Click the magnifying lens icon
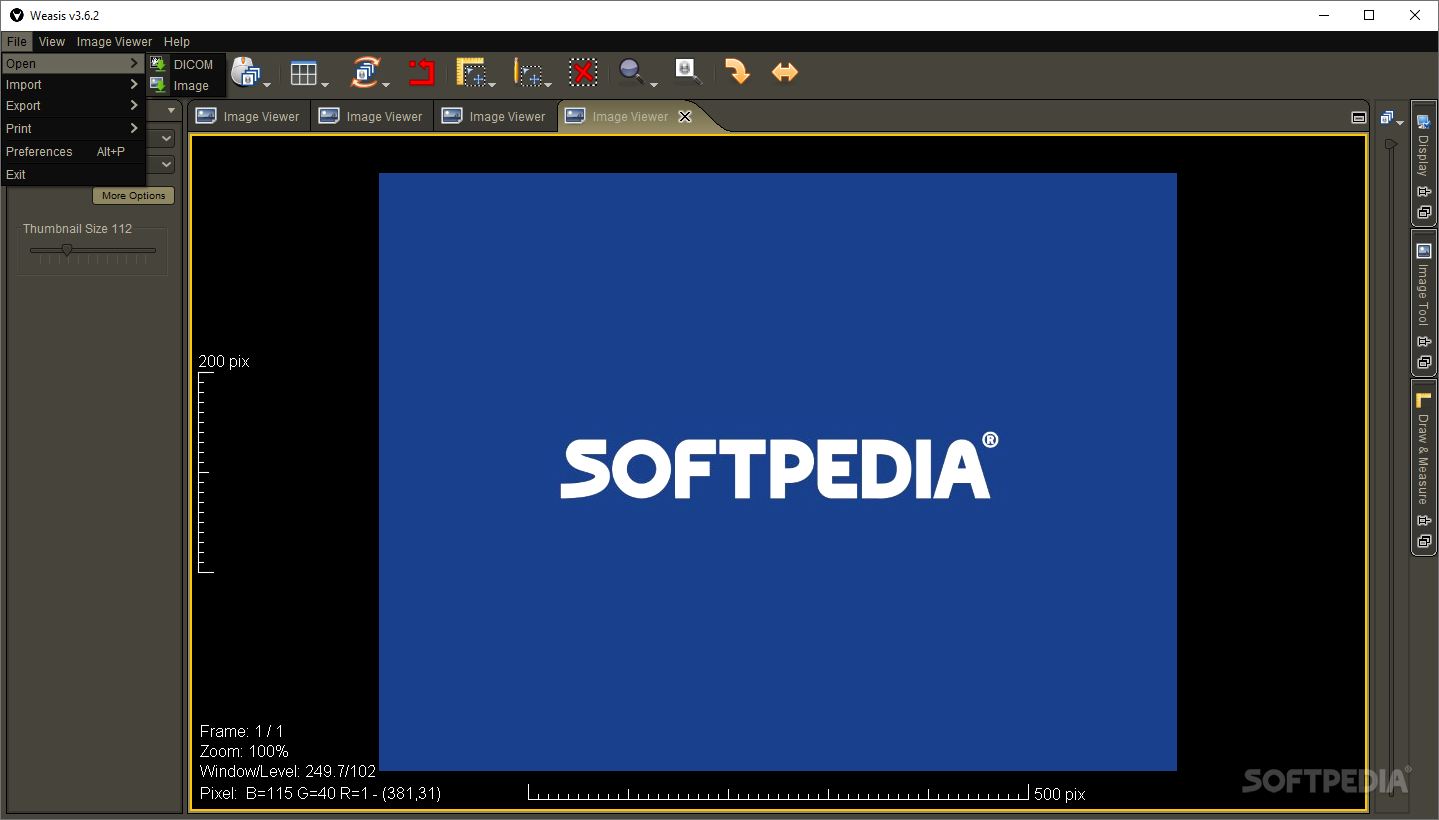1439x820 pixels. point(688,72)
